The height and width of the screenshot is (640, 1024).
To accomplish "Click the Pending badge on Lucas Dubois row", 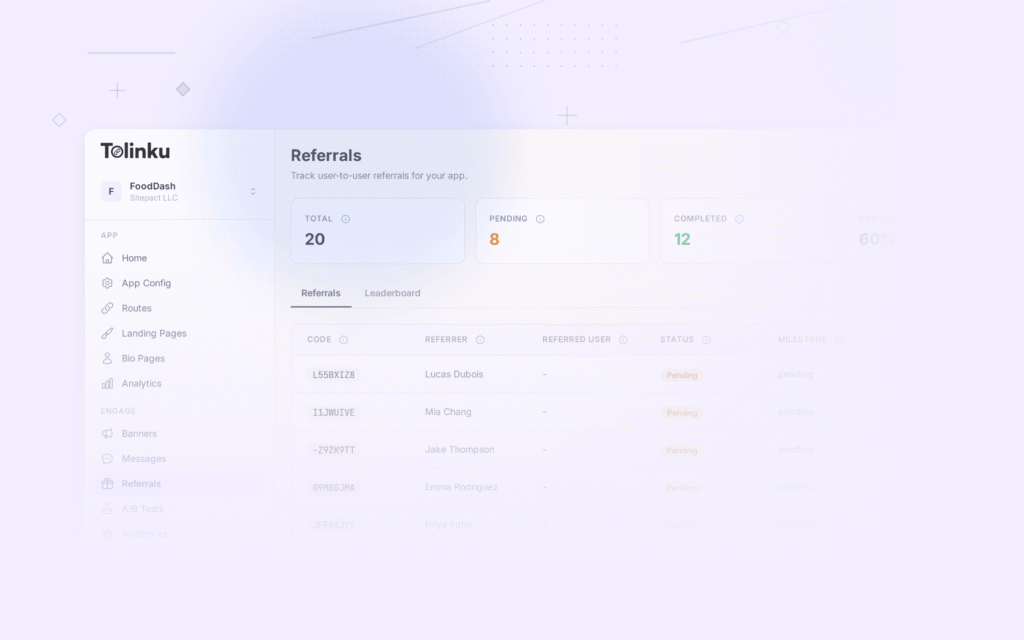I will pos(681,374).
